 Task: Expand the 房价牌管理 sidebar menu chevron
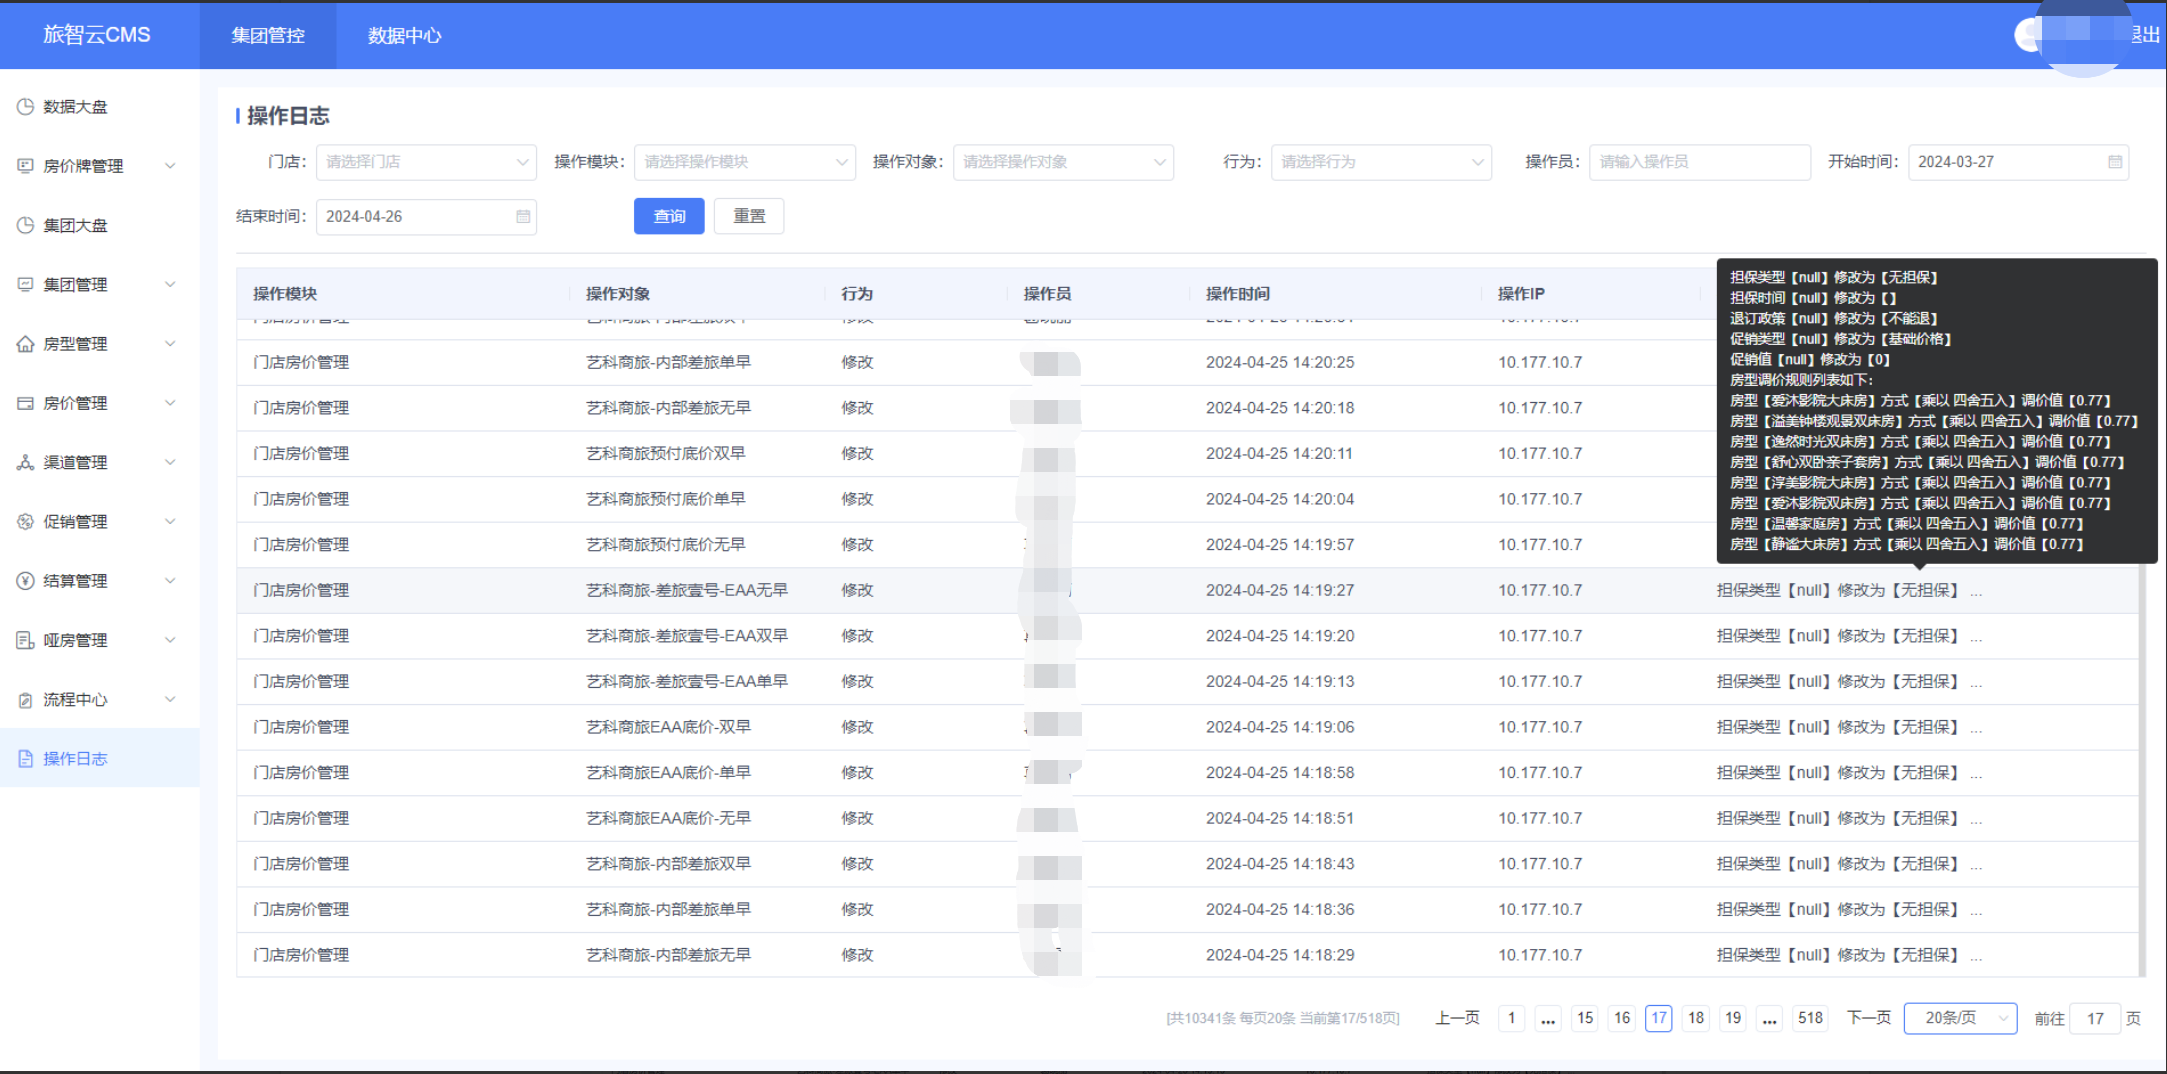coord(170,166)
